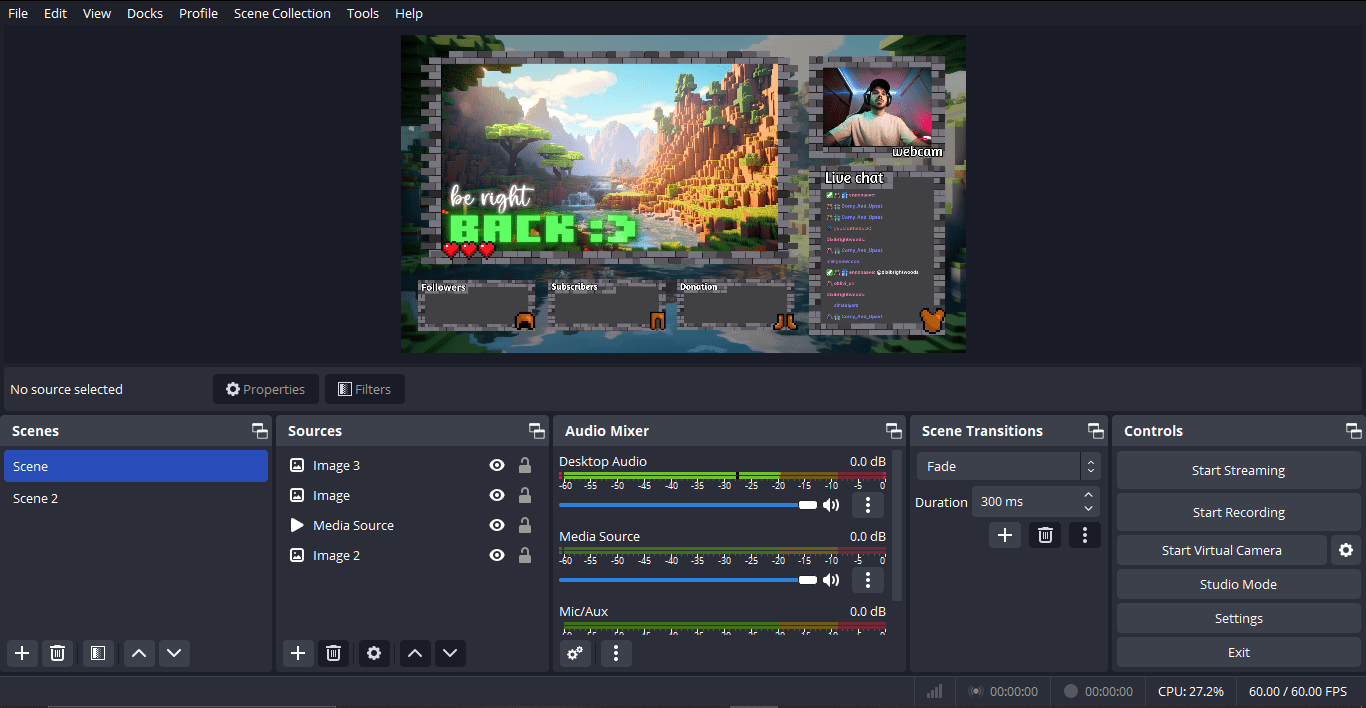
Task: Undock the Sources panel
Action: point(537,431)
